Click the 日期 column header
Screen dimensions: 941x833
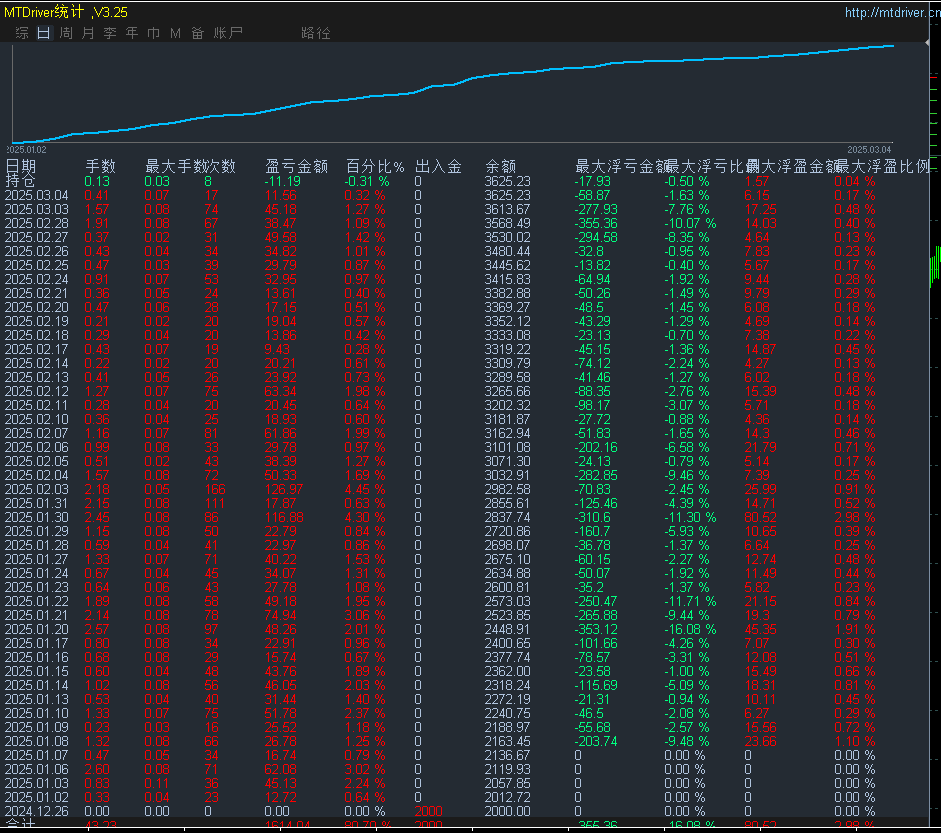[x=20, y=166]
